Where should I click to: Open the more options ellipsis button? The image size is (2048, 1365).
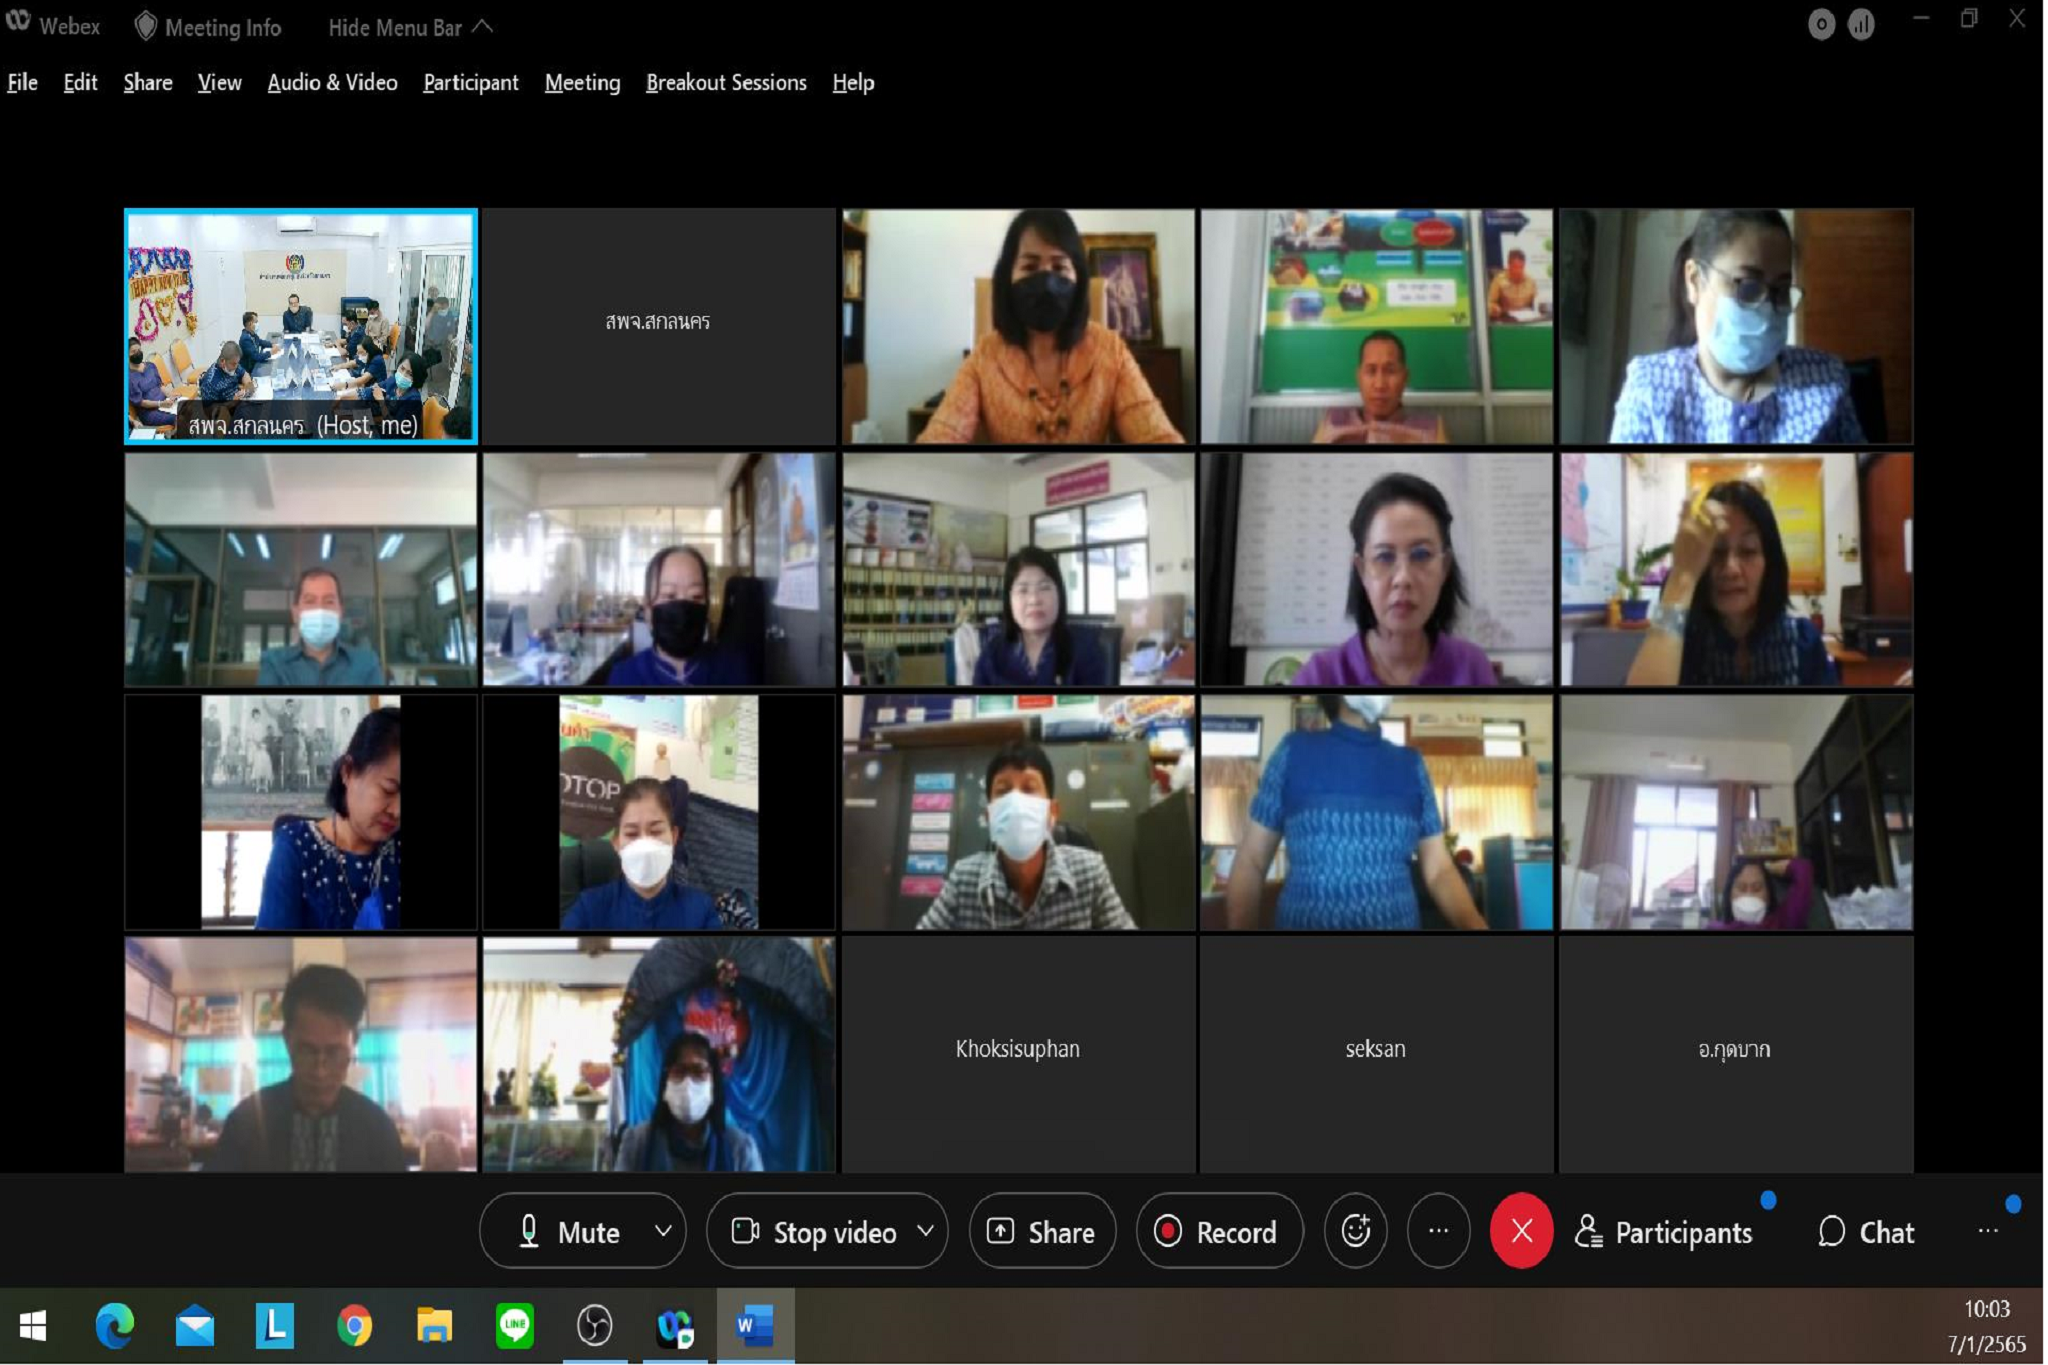pos(1438,1230)
